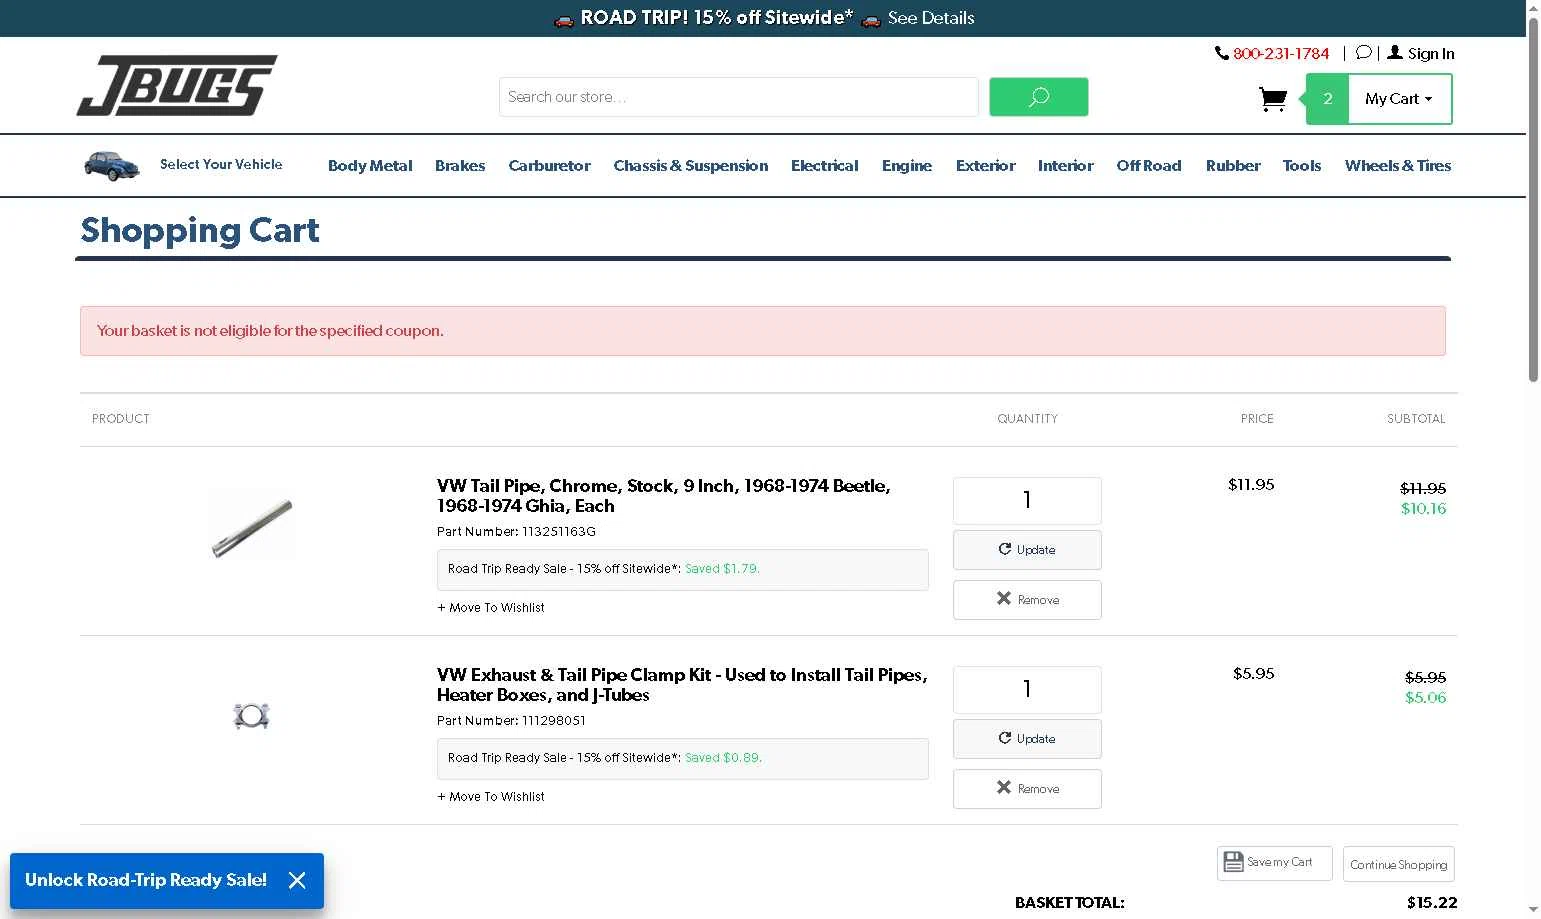Open Carburetor menu
Screen dimensions: 1541x919
click(549, 166)
